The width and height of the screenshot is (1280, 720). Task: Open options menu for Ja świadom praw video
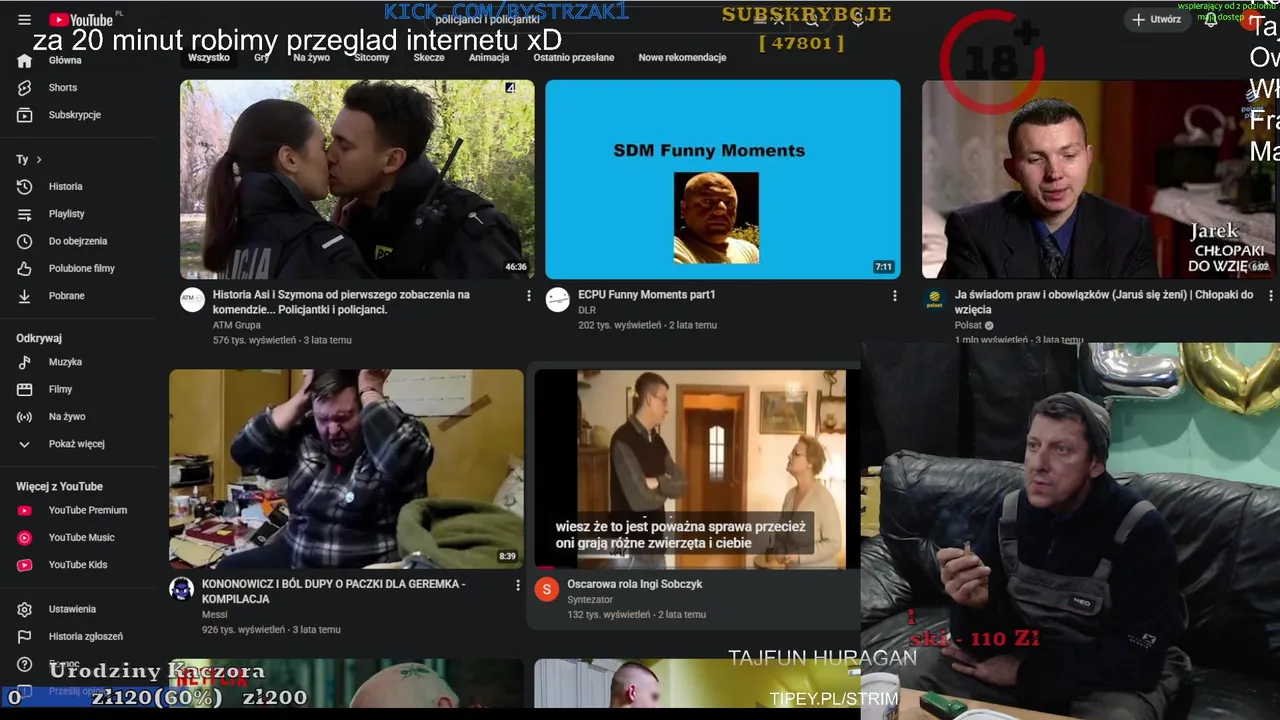click(1271, 296)
